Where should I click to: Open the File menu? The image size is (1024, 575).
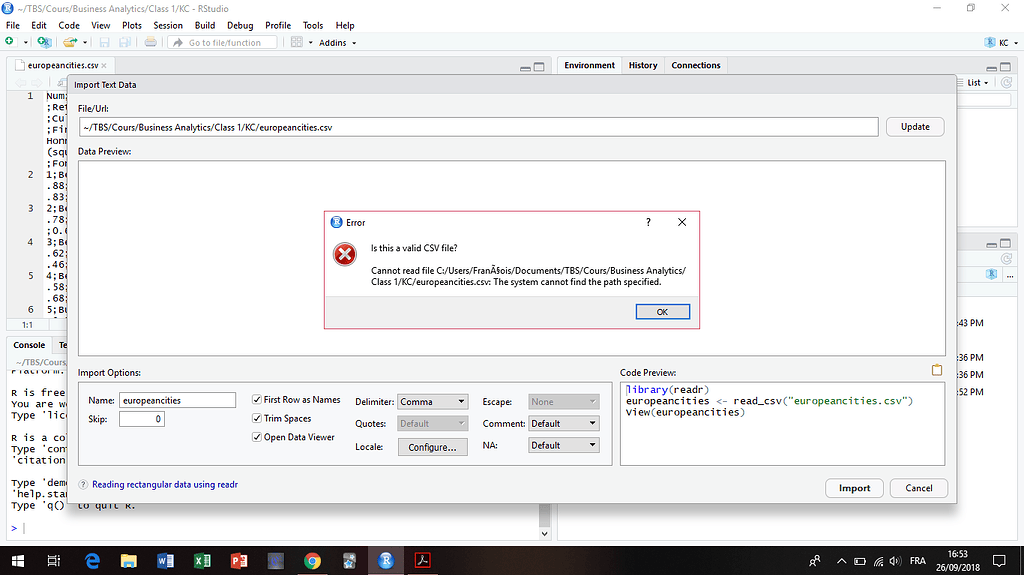[x=13, y=25]
